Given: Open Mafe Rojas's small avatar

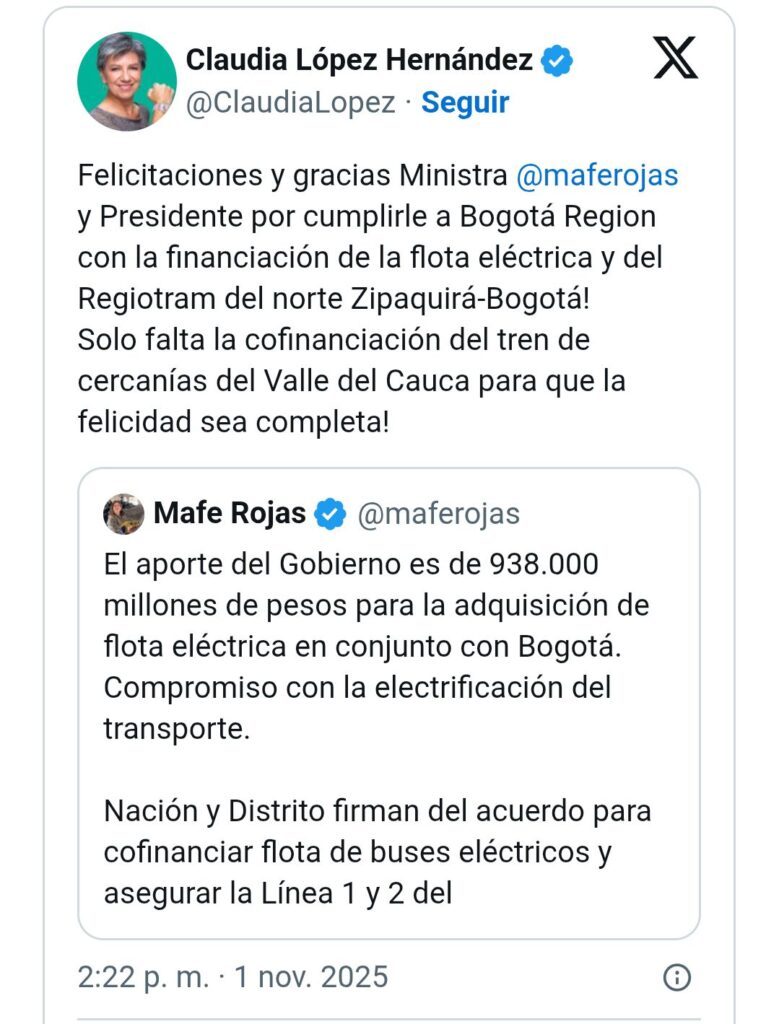Looking at the screenshot, I should 124,514.
